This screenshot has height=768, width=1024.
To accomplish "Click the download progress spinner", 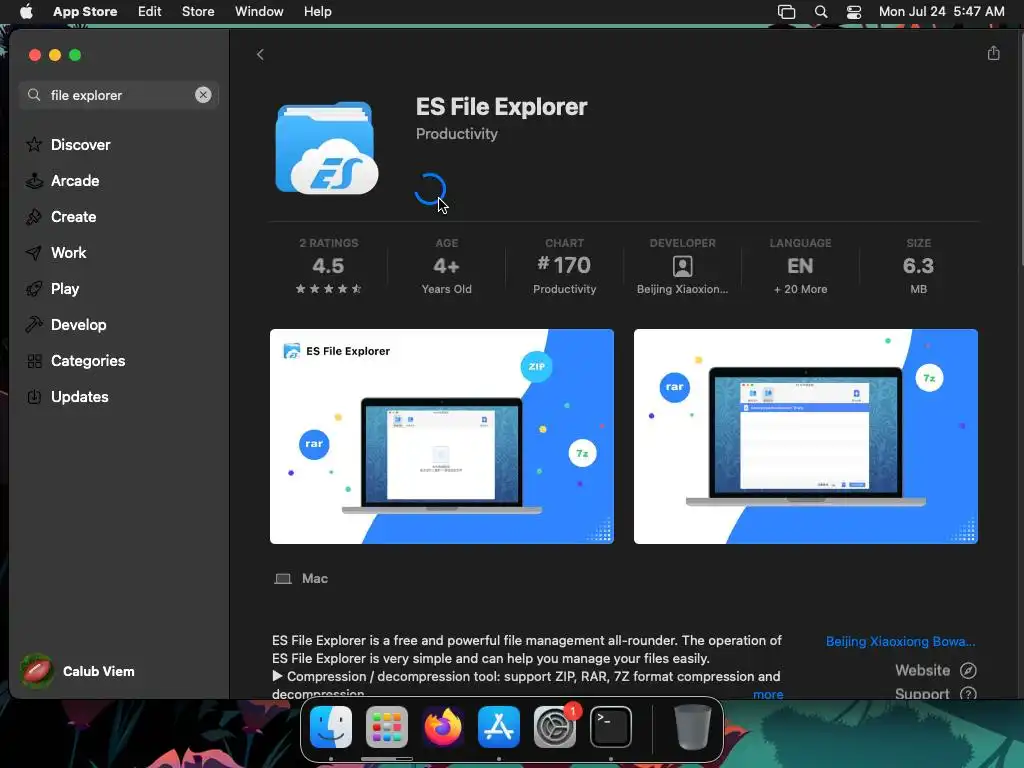I will coord(430,189).
